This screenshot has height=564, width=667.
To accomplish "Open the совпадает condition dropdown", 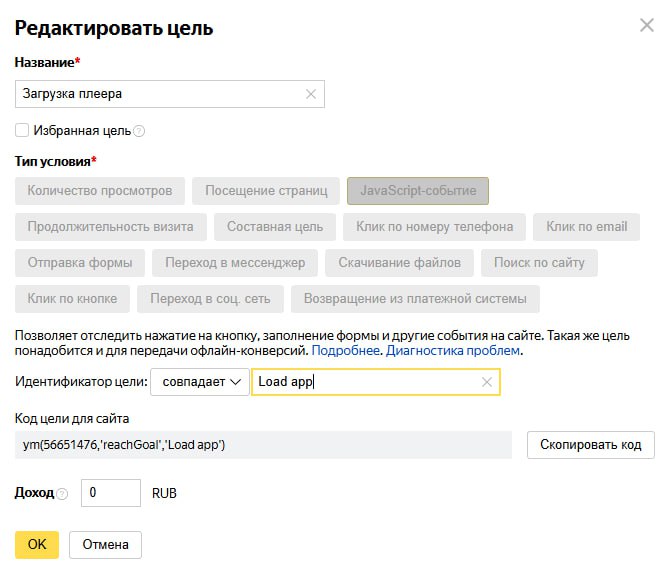I will pyautogui.click(x=200, y=382).
